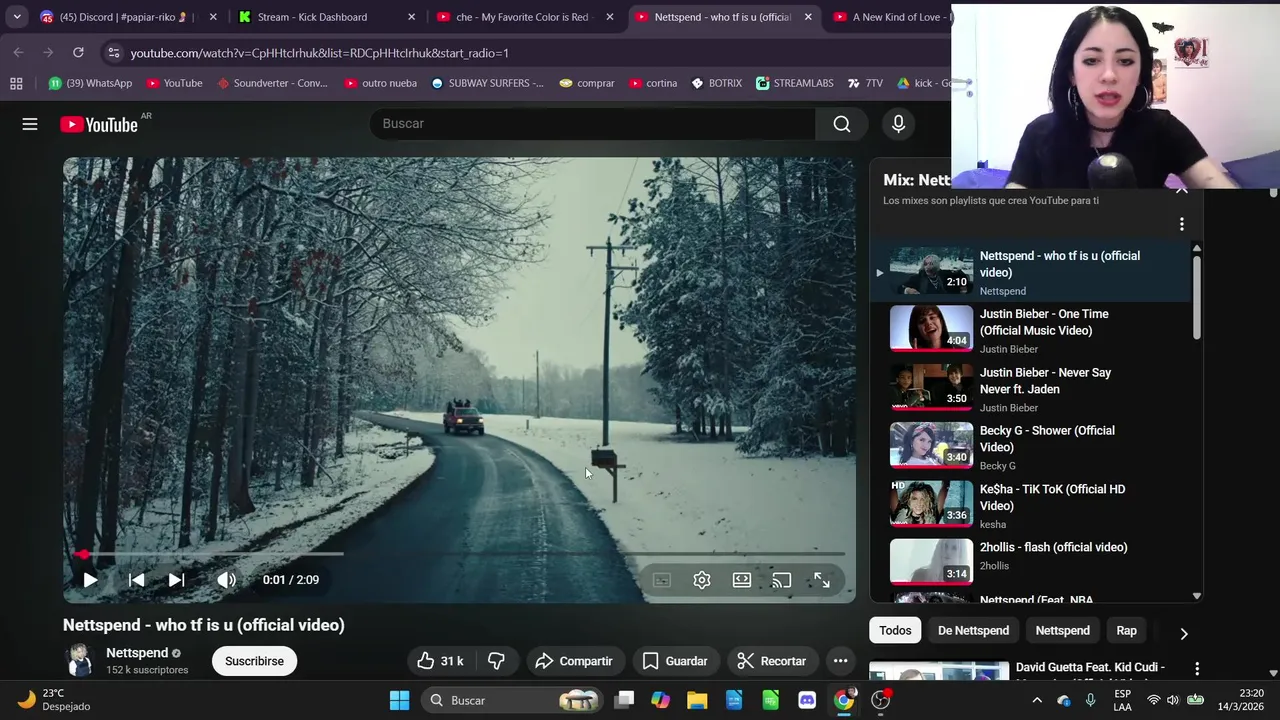View site information icon in address bar
The image size is (1280, 720).
coord(113,53)
